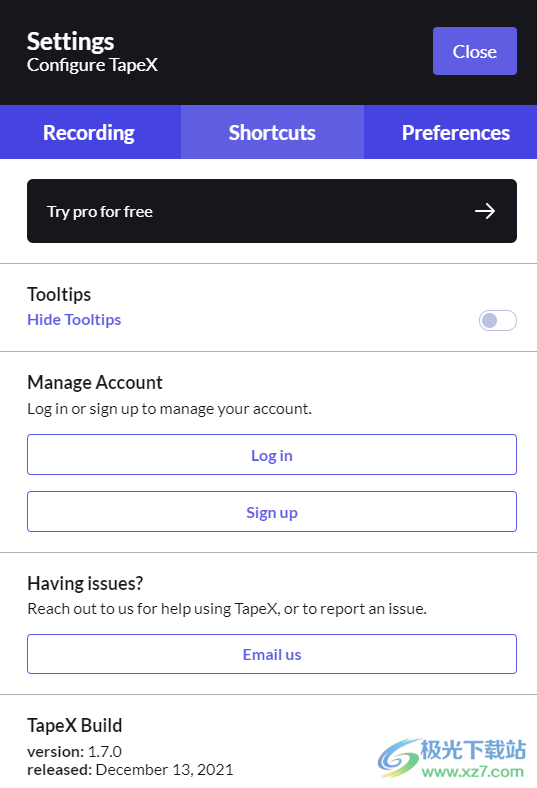The width and height of the screenshot is (537, 788).
Task: Click the arrow icon on pro banner
Action: pyautogui.click(x=485, y=211)
